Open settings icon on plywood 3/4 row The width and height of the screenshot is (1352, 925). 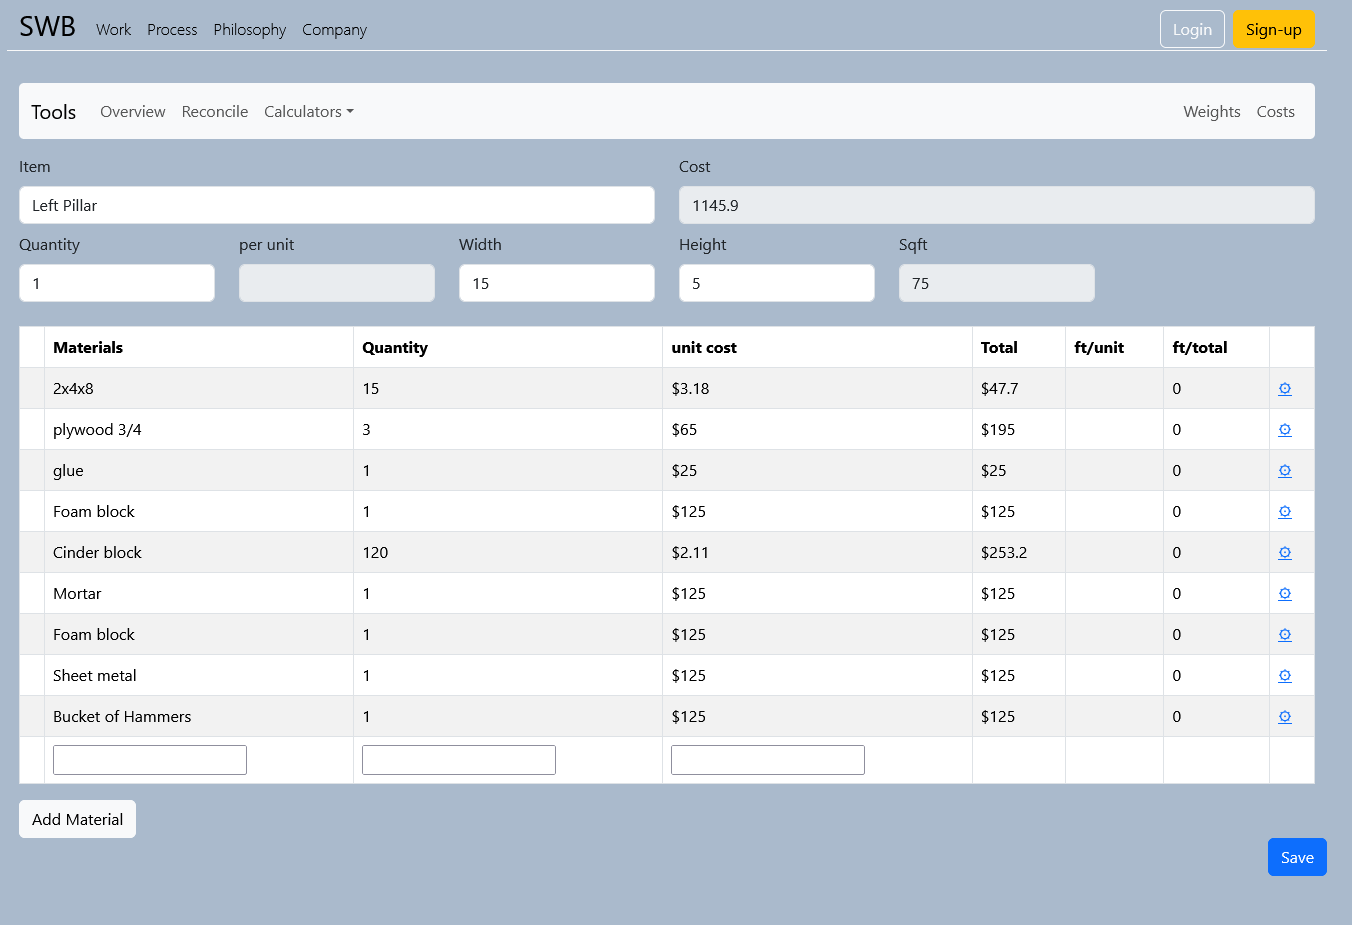pos(1285,430)
